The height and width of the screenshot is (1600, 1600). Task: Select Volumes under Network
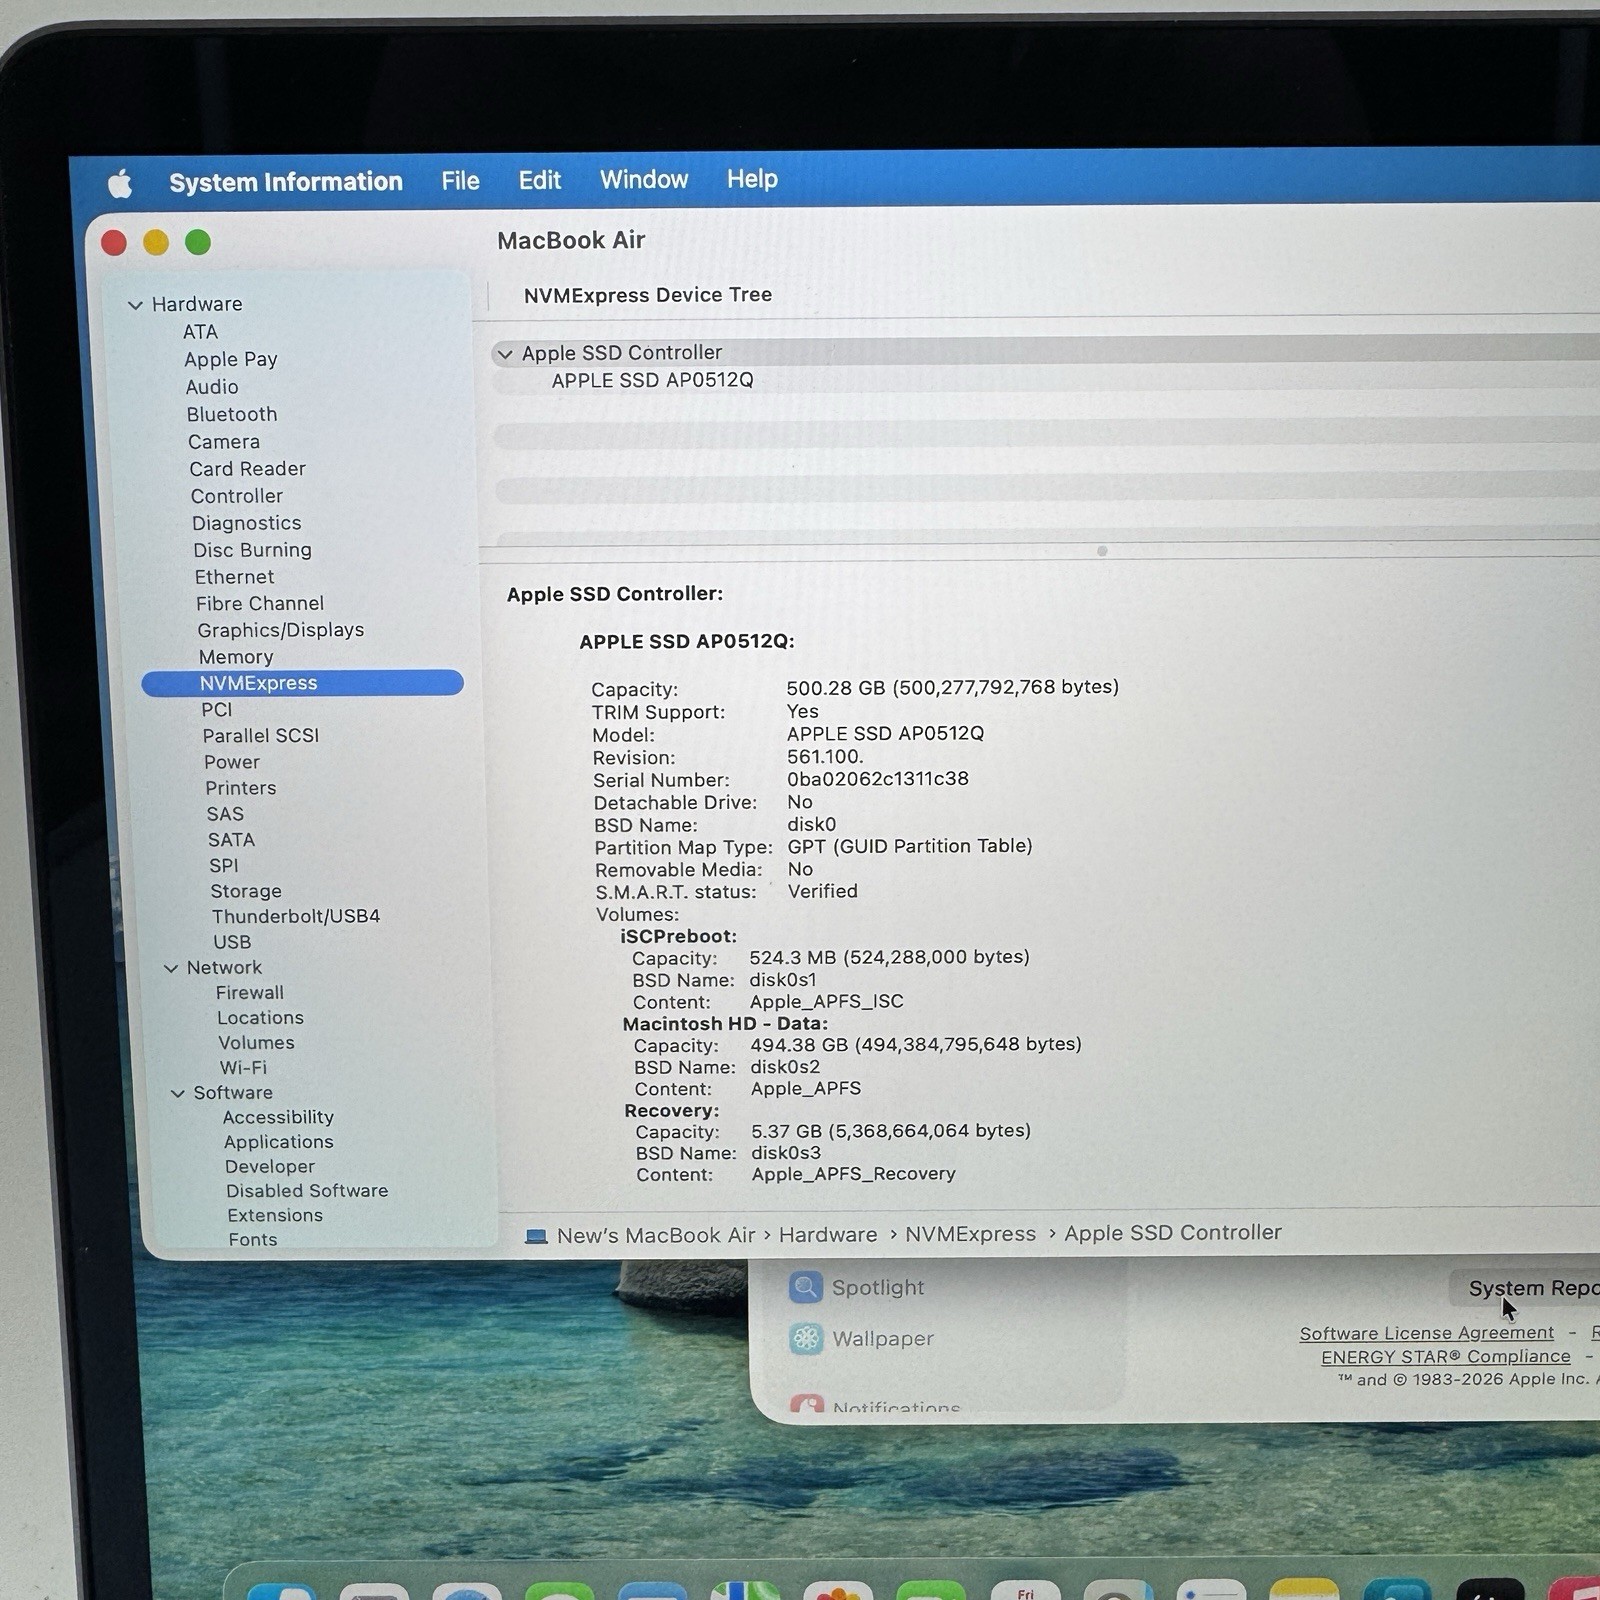[x=257, y=1043]
